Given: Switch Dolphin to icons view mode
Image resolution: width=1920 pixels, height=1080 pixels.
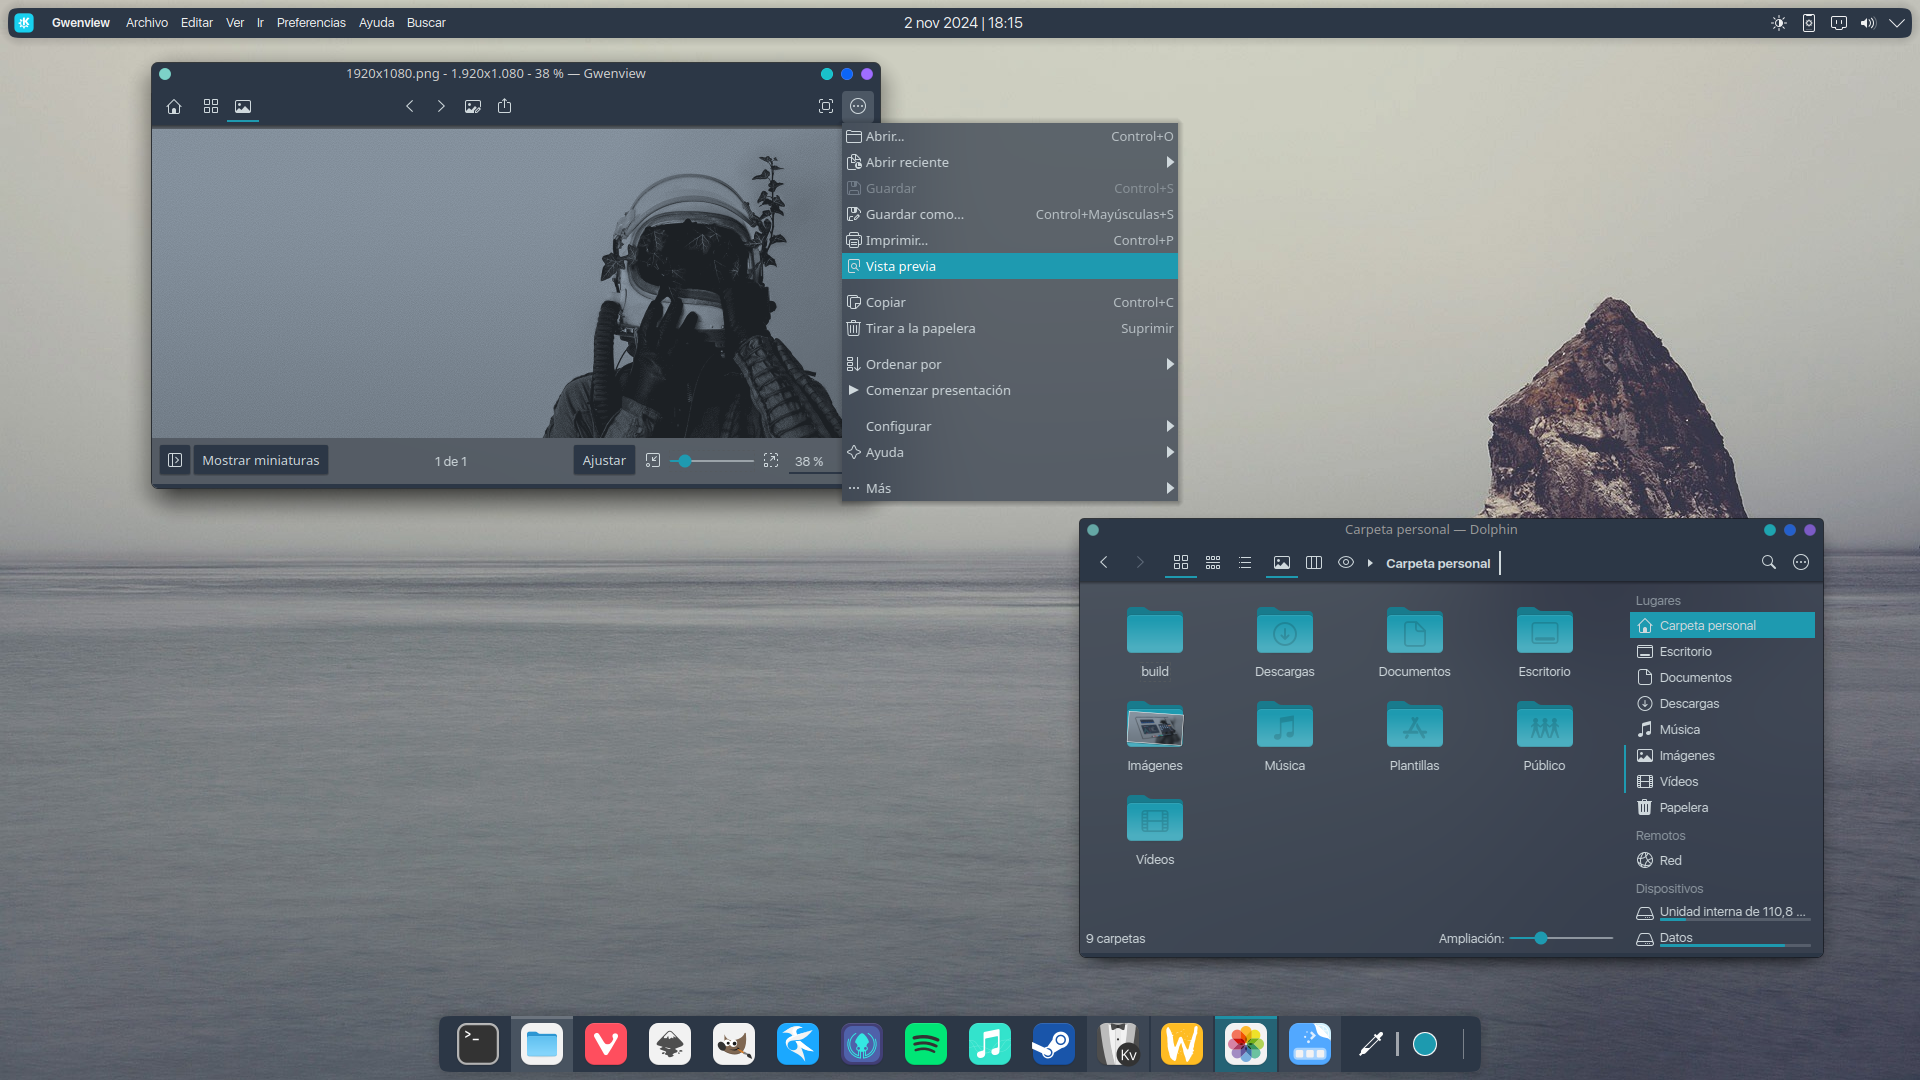Looking at the screenshot, I should tap(1181, 563).
